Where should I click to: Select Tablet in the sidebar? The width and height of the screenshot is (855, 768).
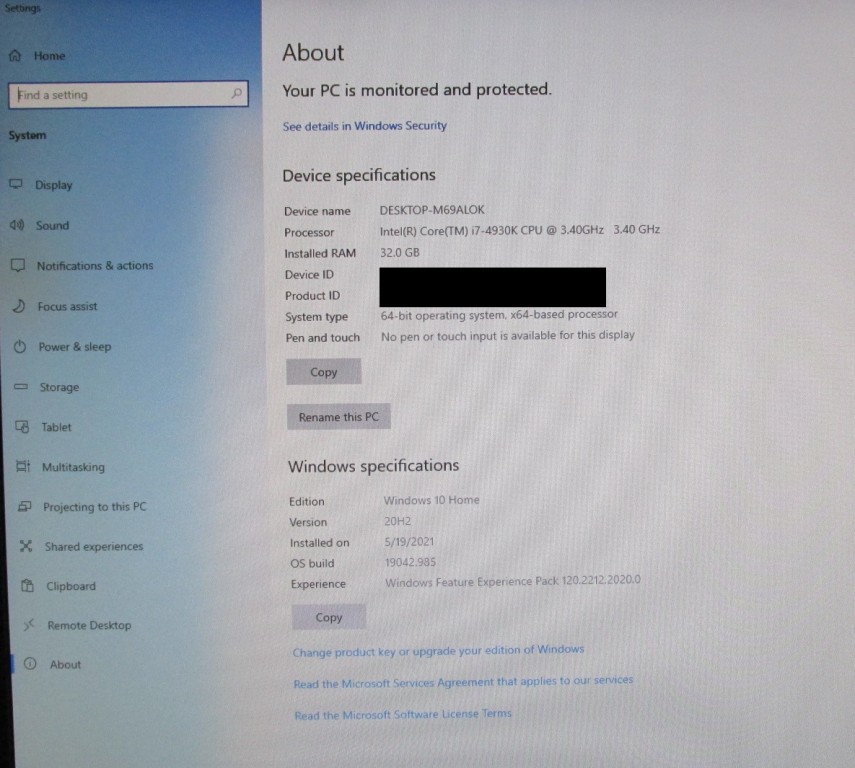57,427
